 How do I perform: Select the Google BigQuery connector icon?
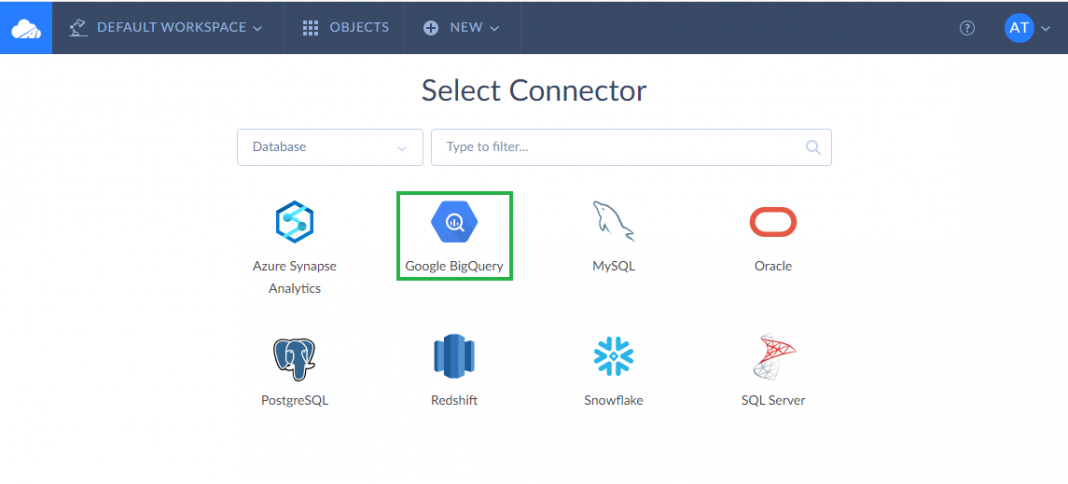tap(454, 222)
